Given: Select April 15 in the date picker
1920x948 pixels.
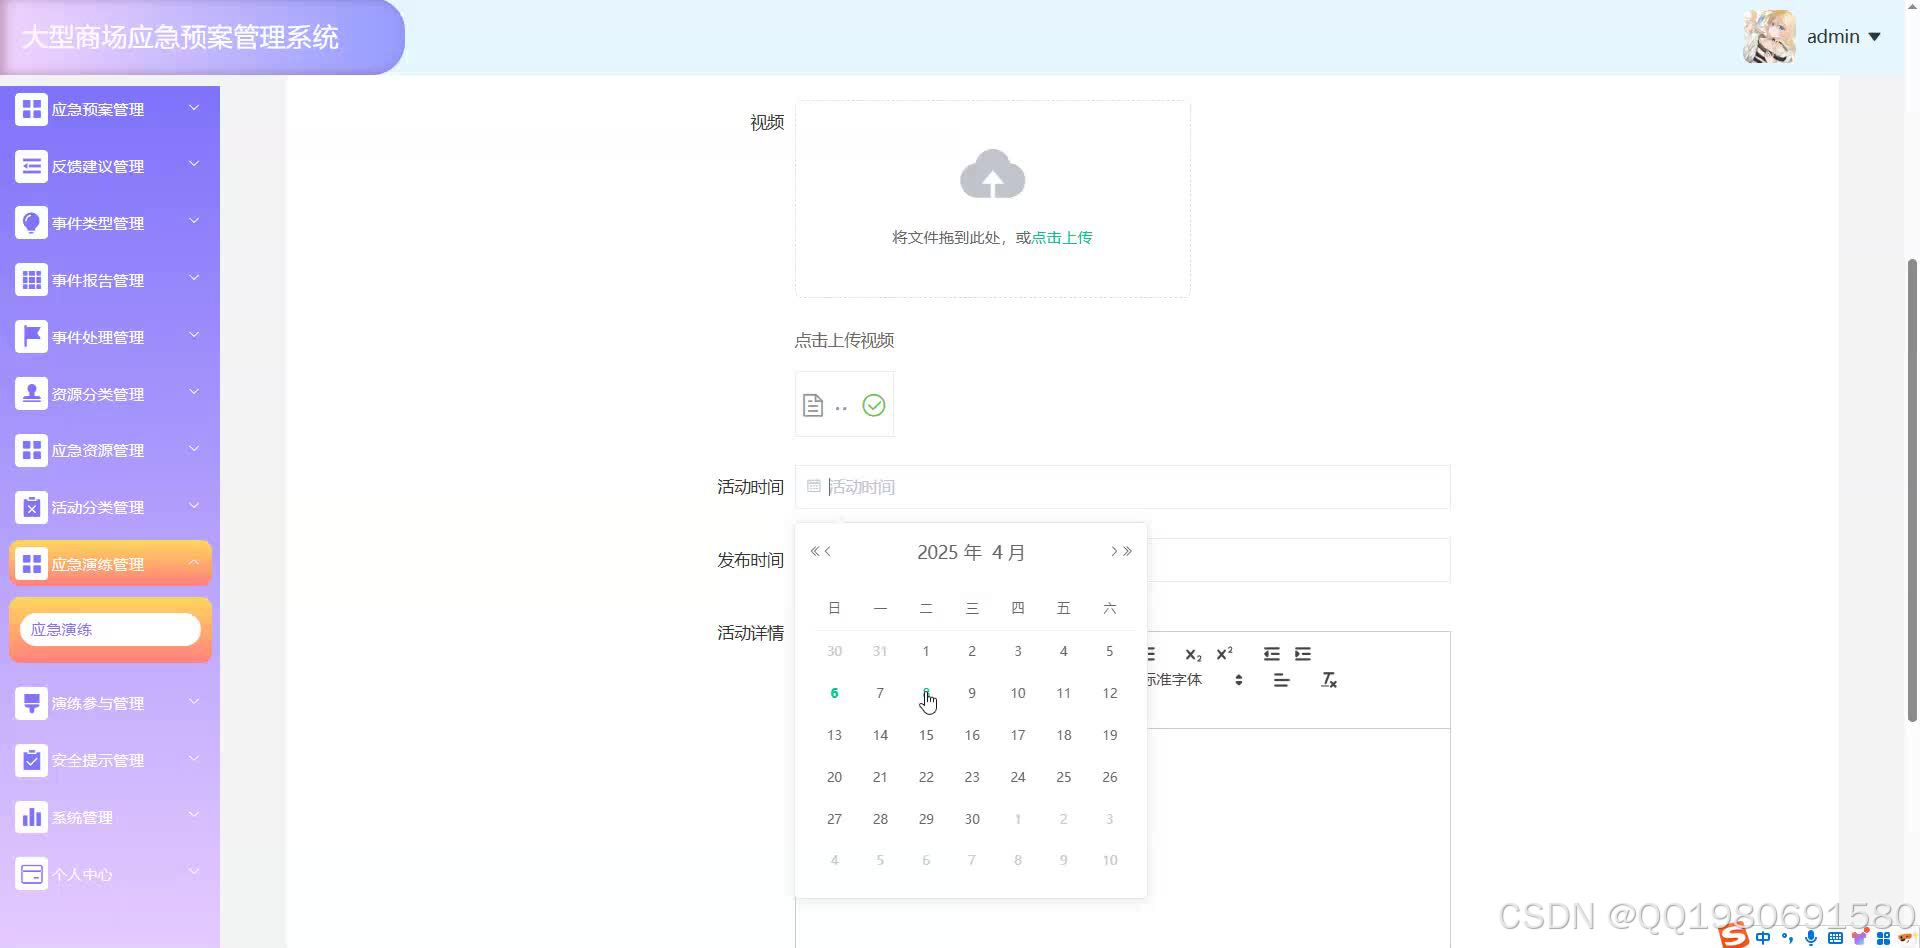Looking at the screenshot, I should tap(925, 735).
